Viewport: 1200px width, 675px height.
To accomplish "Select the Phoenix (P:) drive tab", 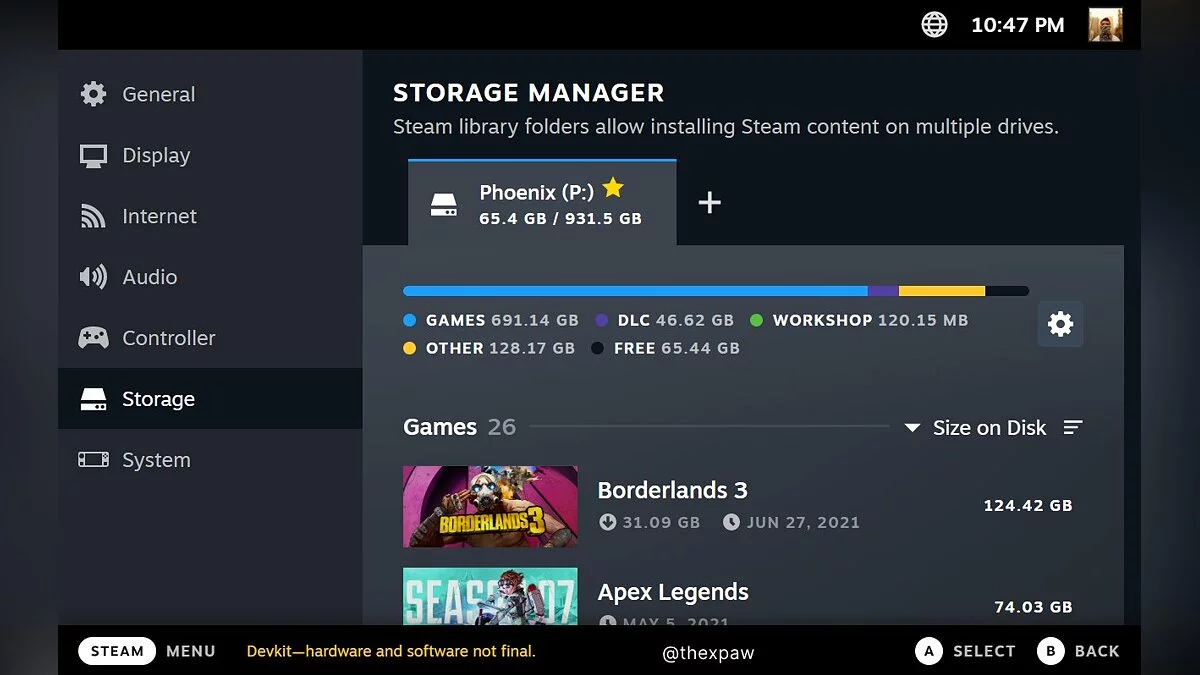I will click(542, 202).
